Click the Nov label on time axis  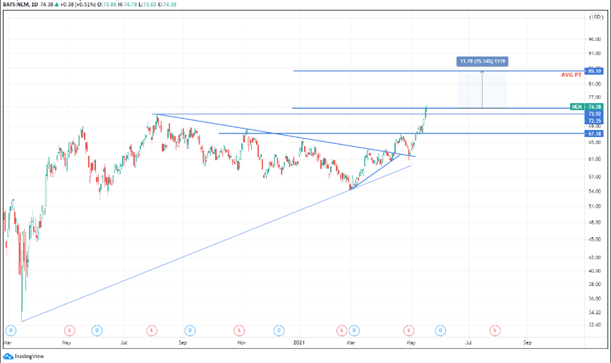point(241,343)
